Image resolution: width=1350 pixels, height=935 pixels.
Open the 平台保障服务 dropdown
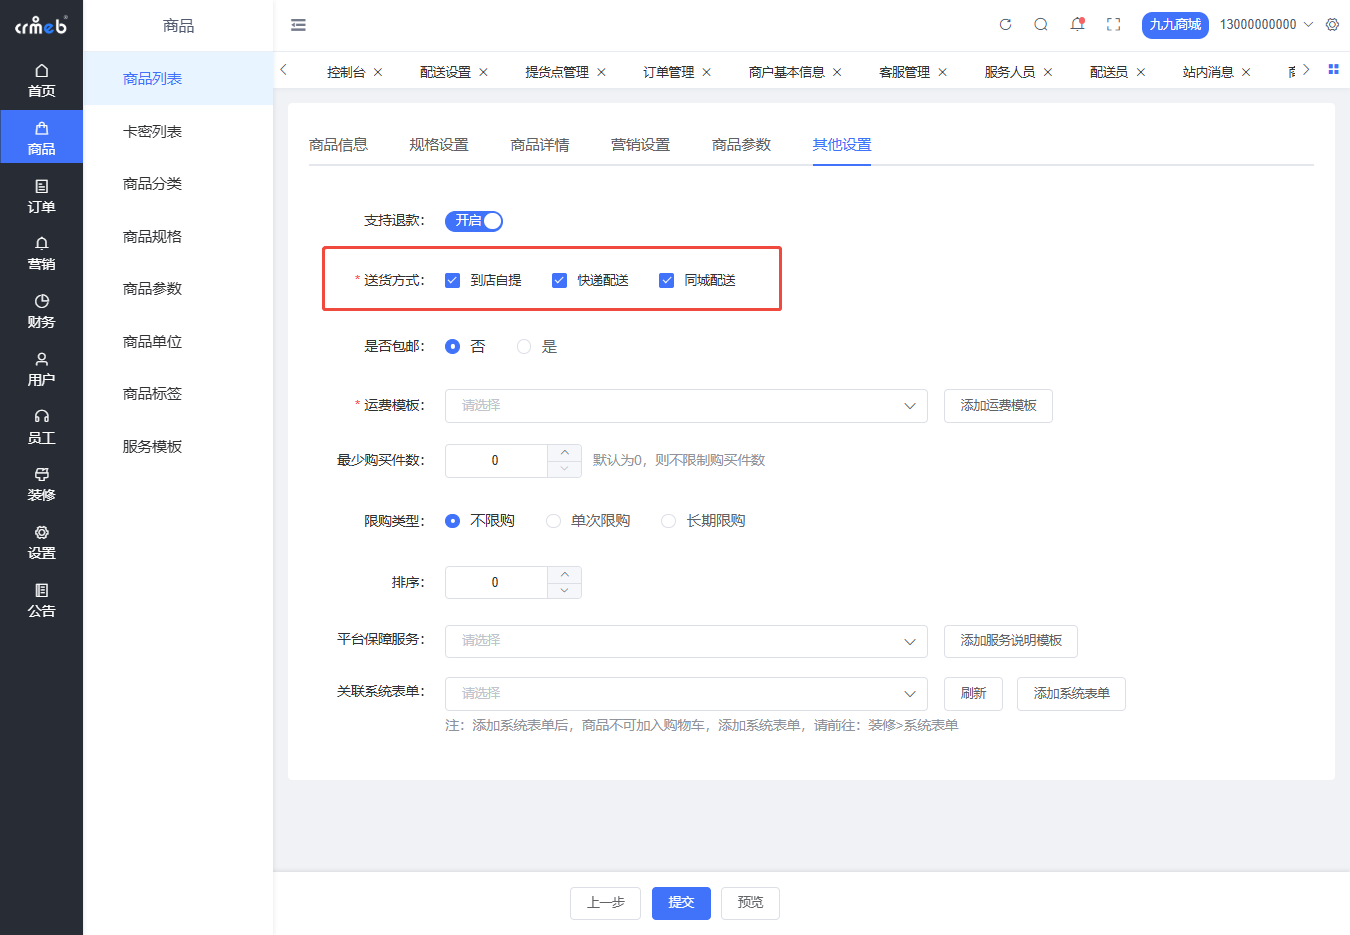pyautogui.click(x=686, y=641)
